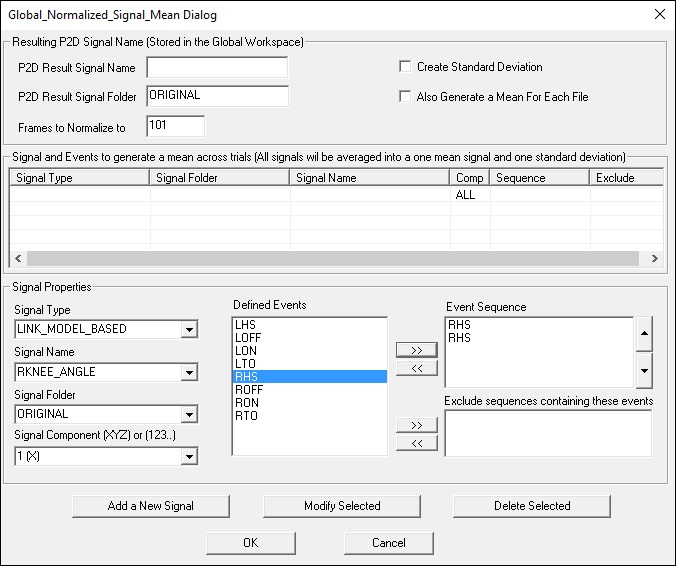Remove event from Event Sequence list
Screen dimensions: 676x566
tap(416, 369)
